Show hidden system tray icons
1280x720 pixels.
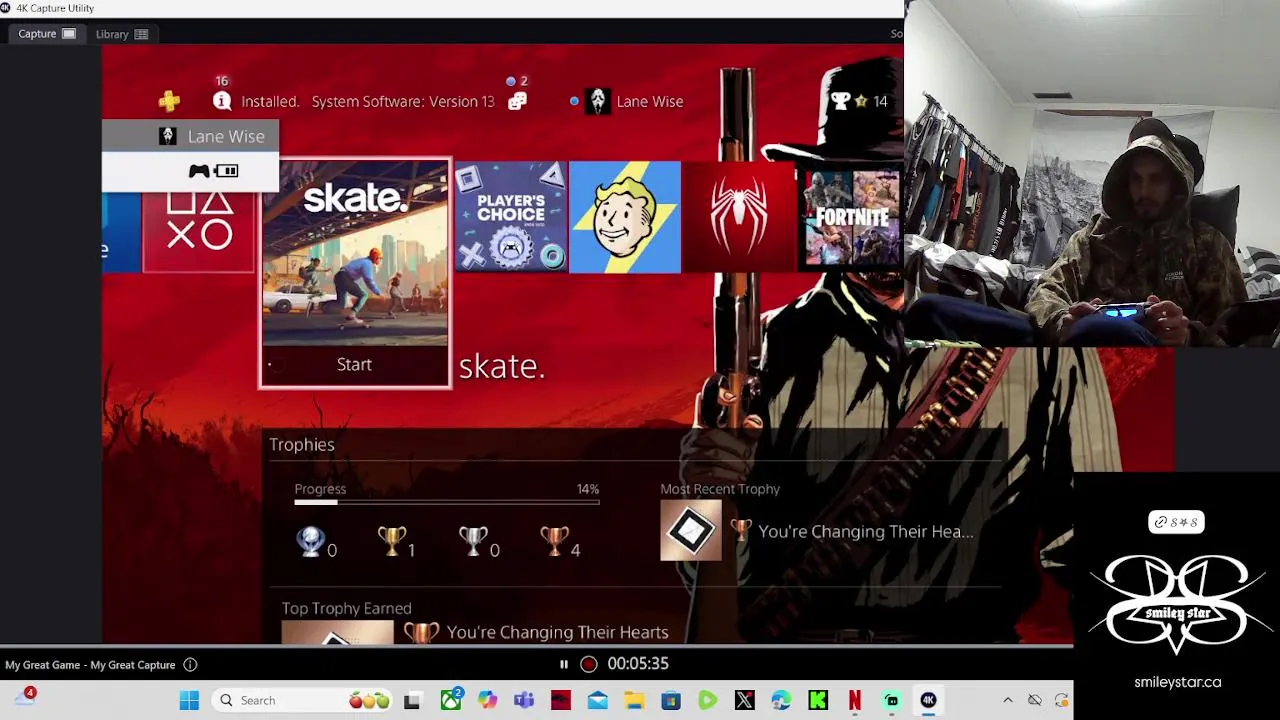[1008, 700]
